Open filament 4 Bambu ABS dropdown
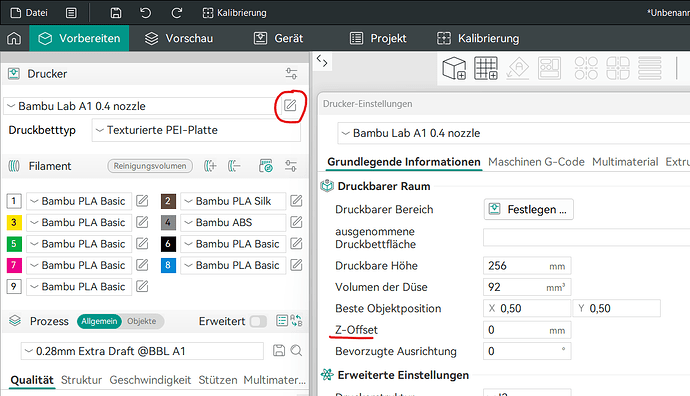Screen dimensions: 690x396 [x=233, y=222]
